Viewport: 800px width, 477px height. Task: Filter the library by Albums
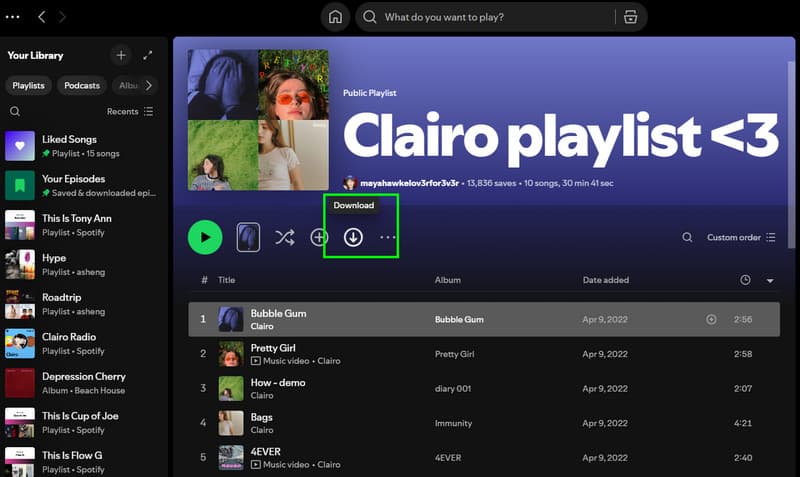(129, 85)
